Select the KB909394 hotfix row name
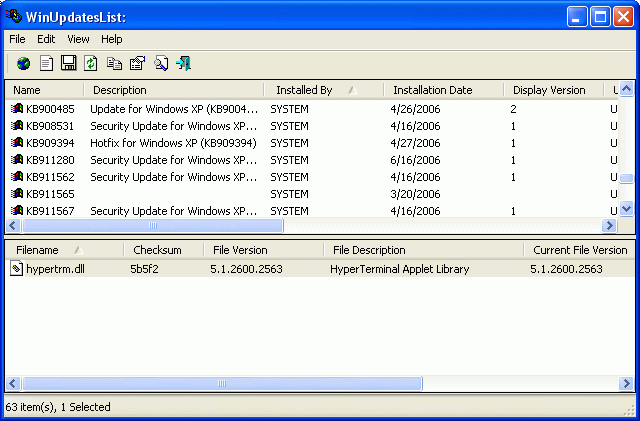Viewport: 640px width, 421px height. point(50,143)
